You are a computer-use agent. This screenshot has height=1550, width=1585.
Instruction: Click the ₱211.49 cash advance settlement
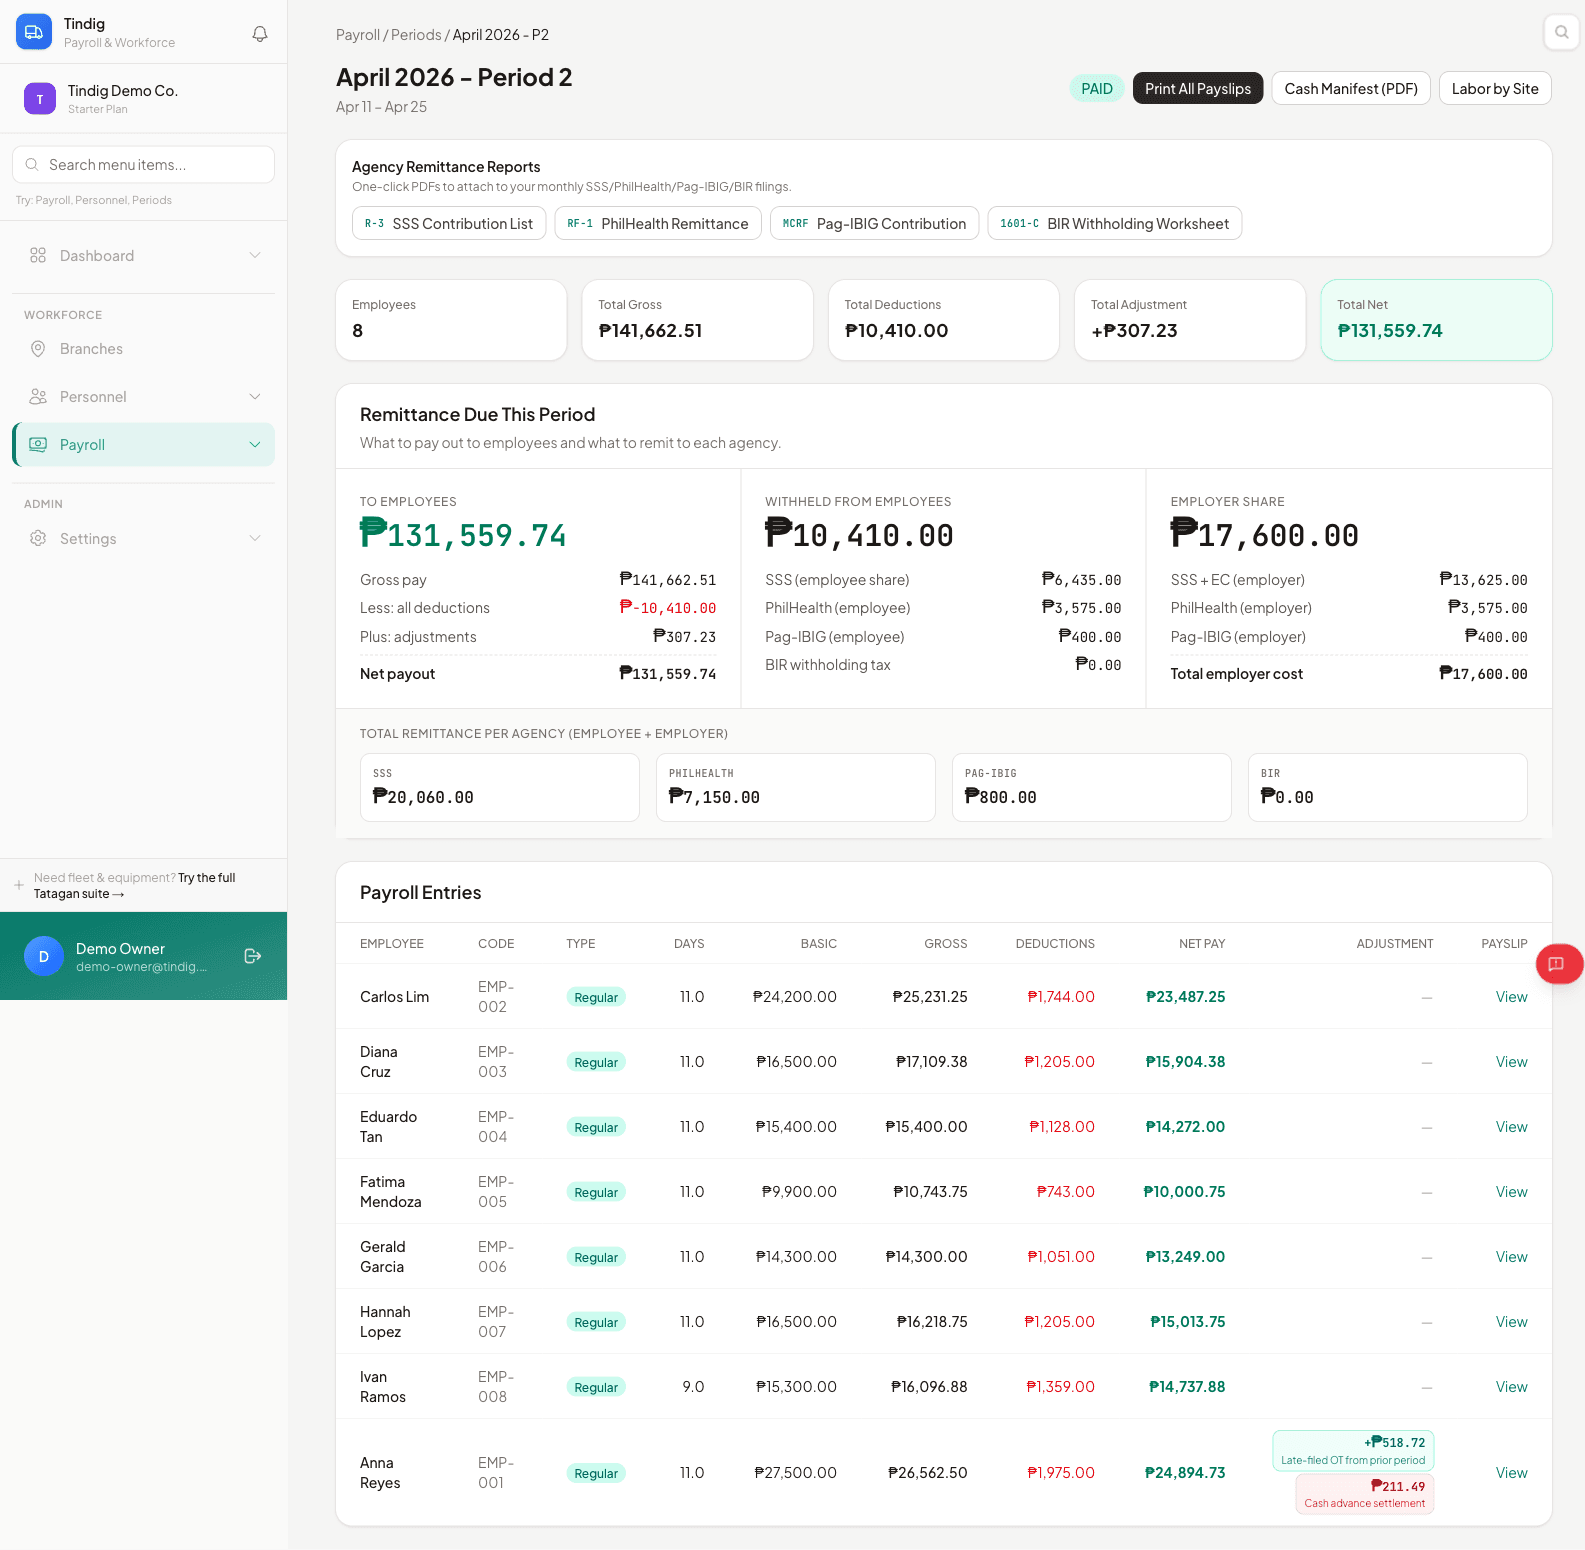(1365, 1494)
